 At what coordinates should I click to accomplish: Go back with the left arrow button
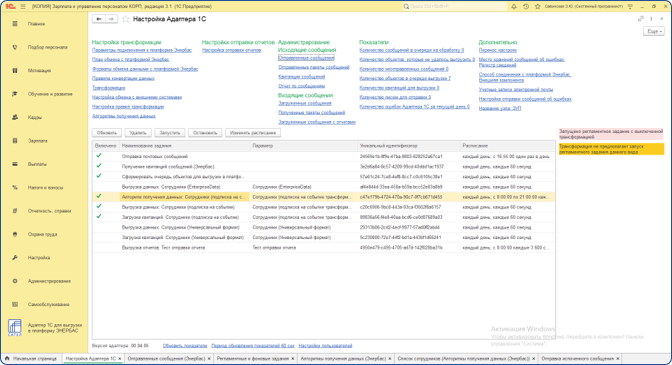[x=99, y=19]
